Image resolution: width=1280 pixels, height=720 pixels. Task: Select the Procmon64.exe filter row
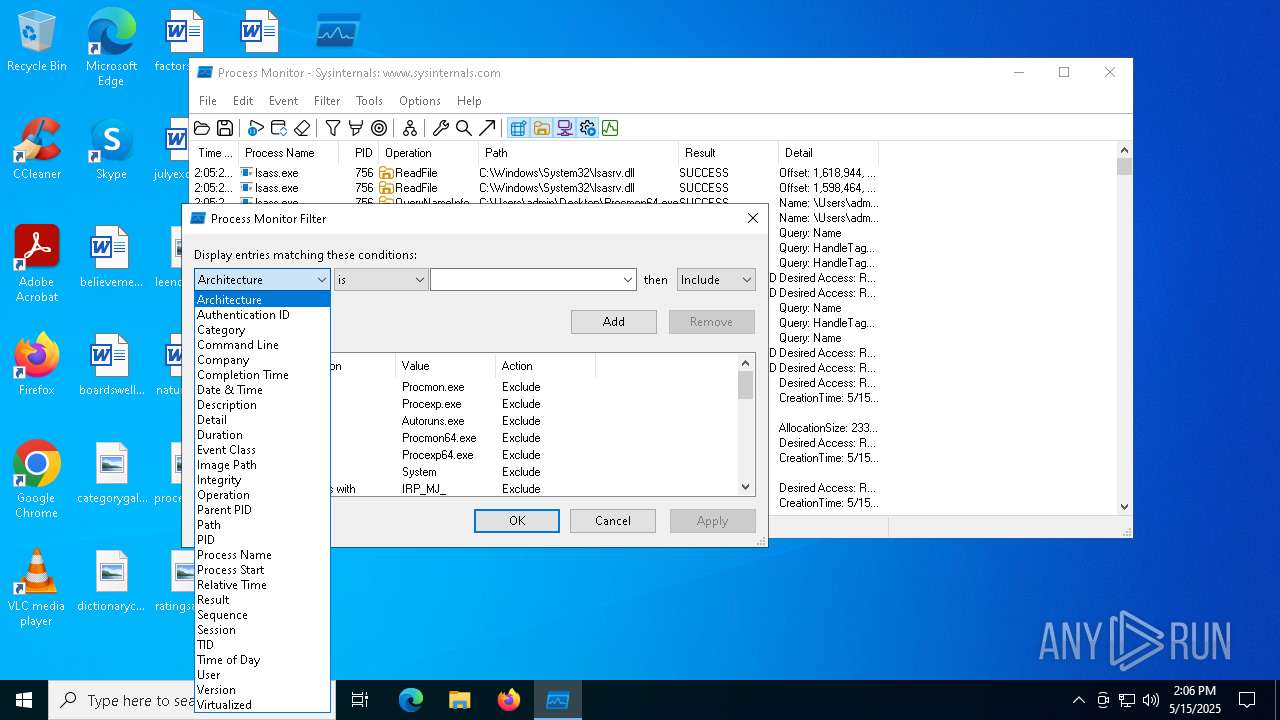tap(466, 438)
